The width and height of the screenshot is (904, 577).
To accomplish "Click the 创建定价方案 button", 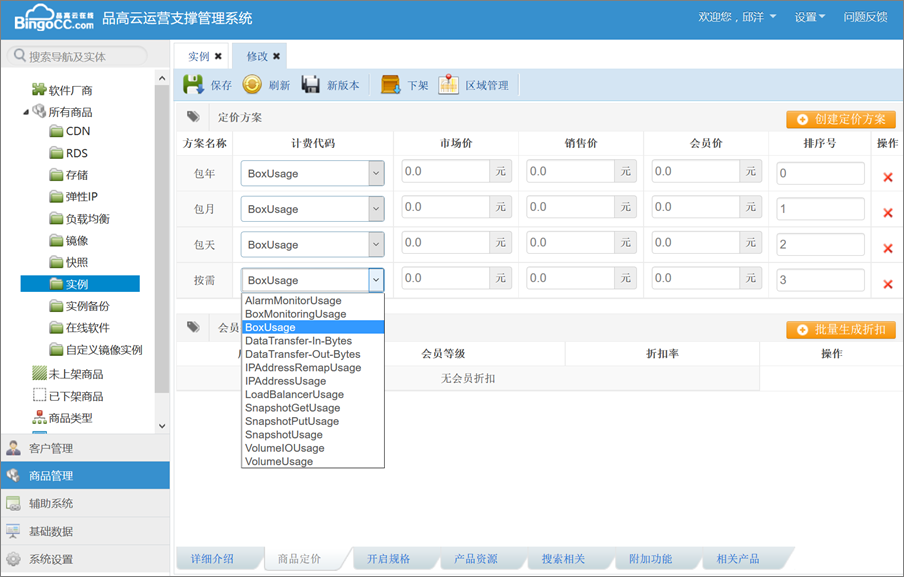I will [x=841, y=119].
